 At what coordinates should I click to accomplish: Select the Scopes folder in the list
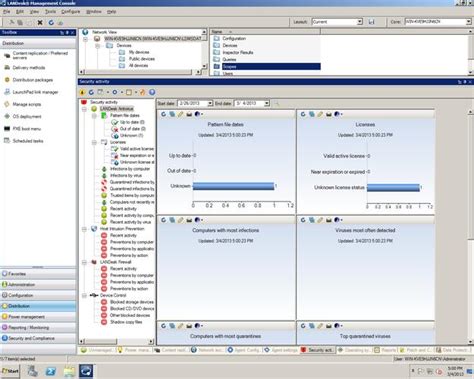point(266,67)
